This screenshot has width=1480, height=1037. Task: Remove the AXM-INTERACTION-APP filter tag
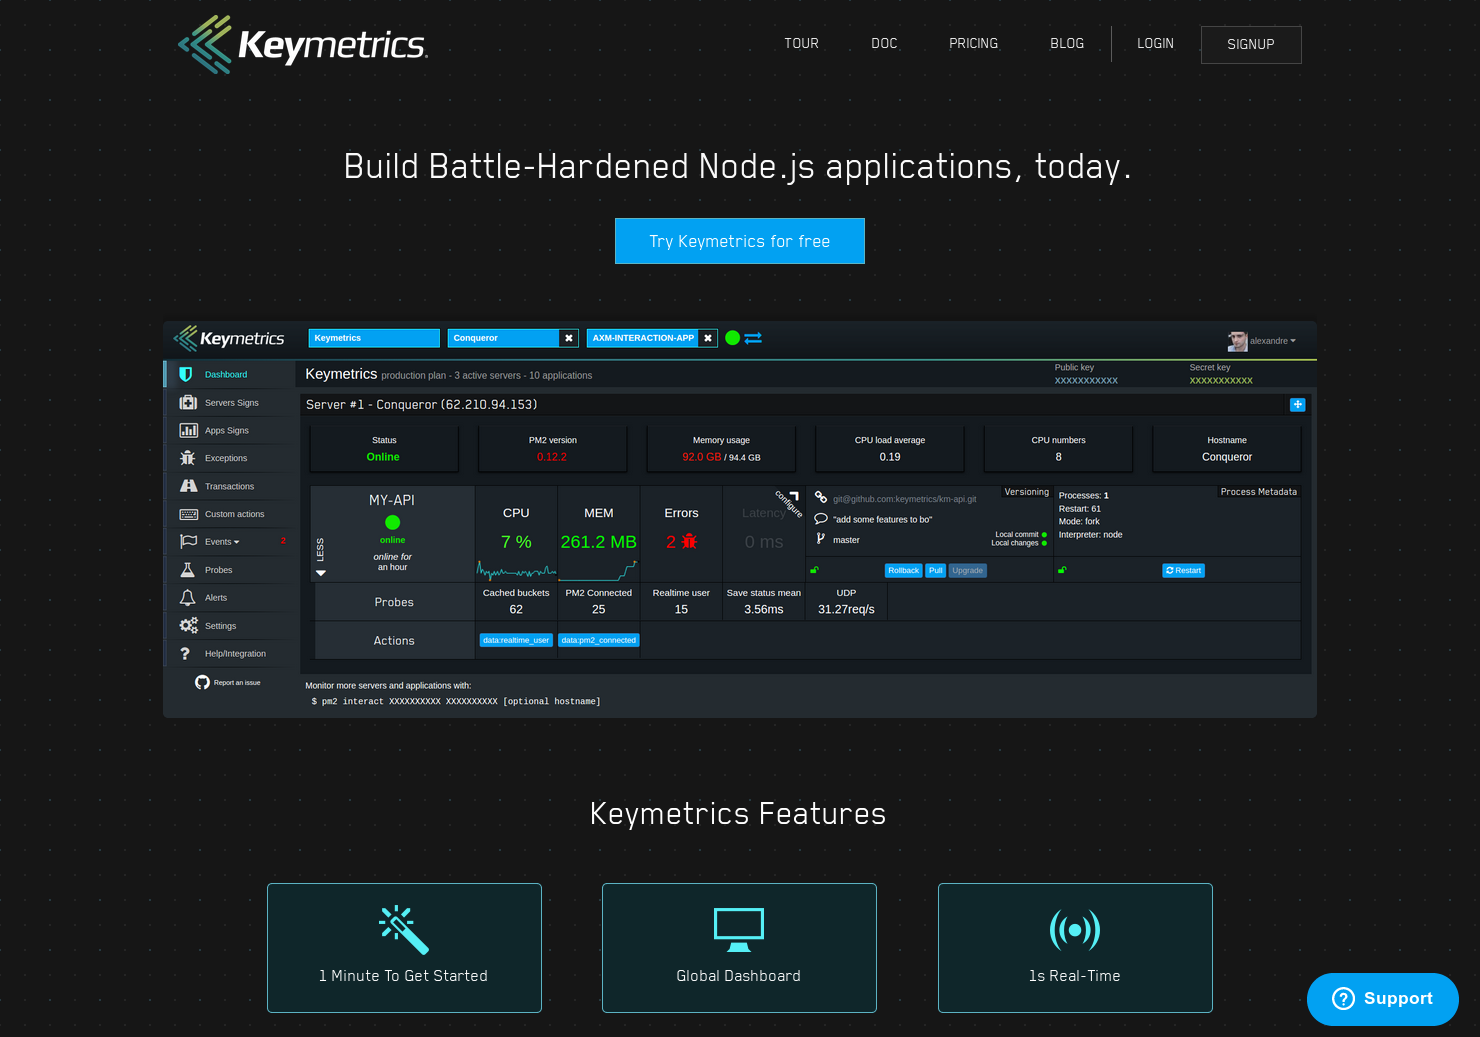708,338
